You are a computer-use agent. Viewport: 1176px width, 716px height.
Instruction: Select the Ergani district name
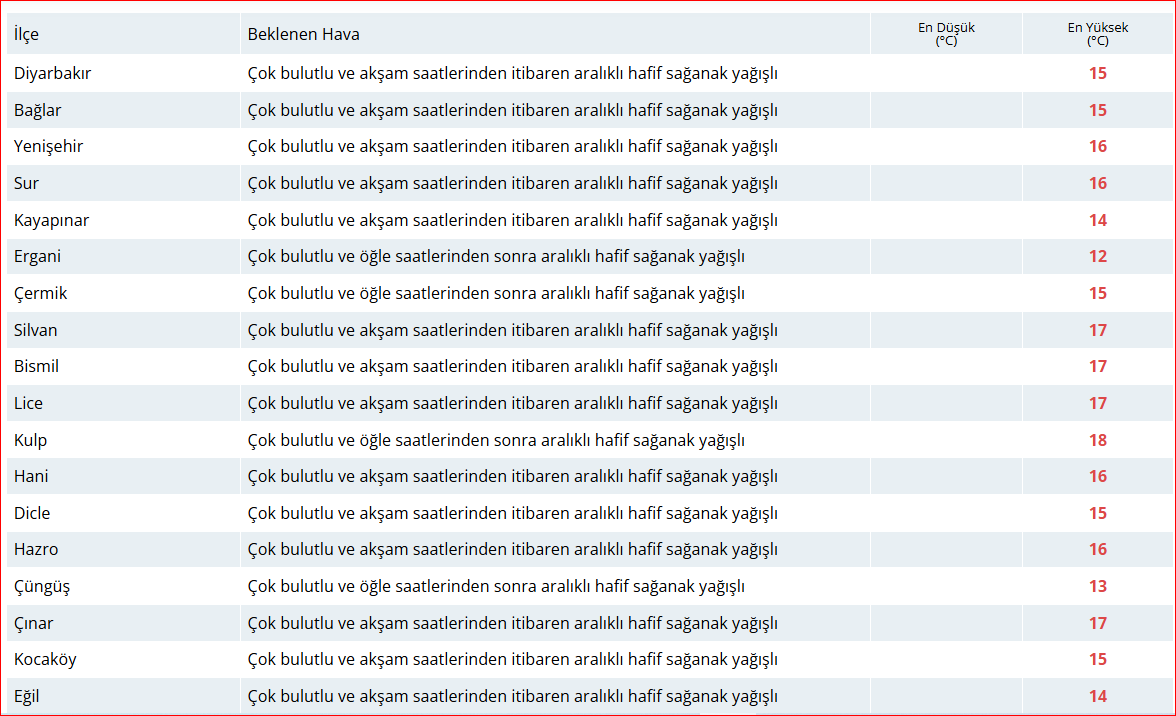coord(38,257)
